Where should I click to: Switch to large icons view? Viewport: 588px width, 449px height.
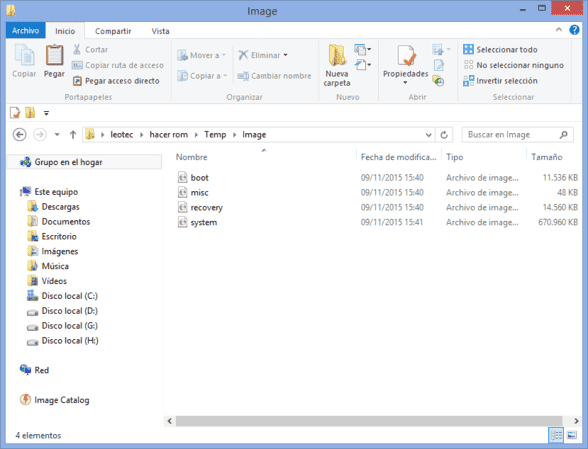pyautogui.click(x=572, y=435)
